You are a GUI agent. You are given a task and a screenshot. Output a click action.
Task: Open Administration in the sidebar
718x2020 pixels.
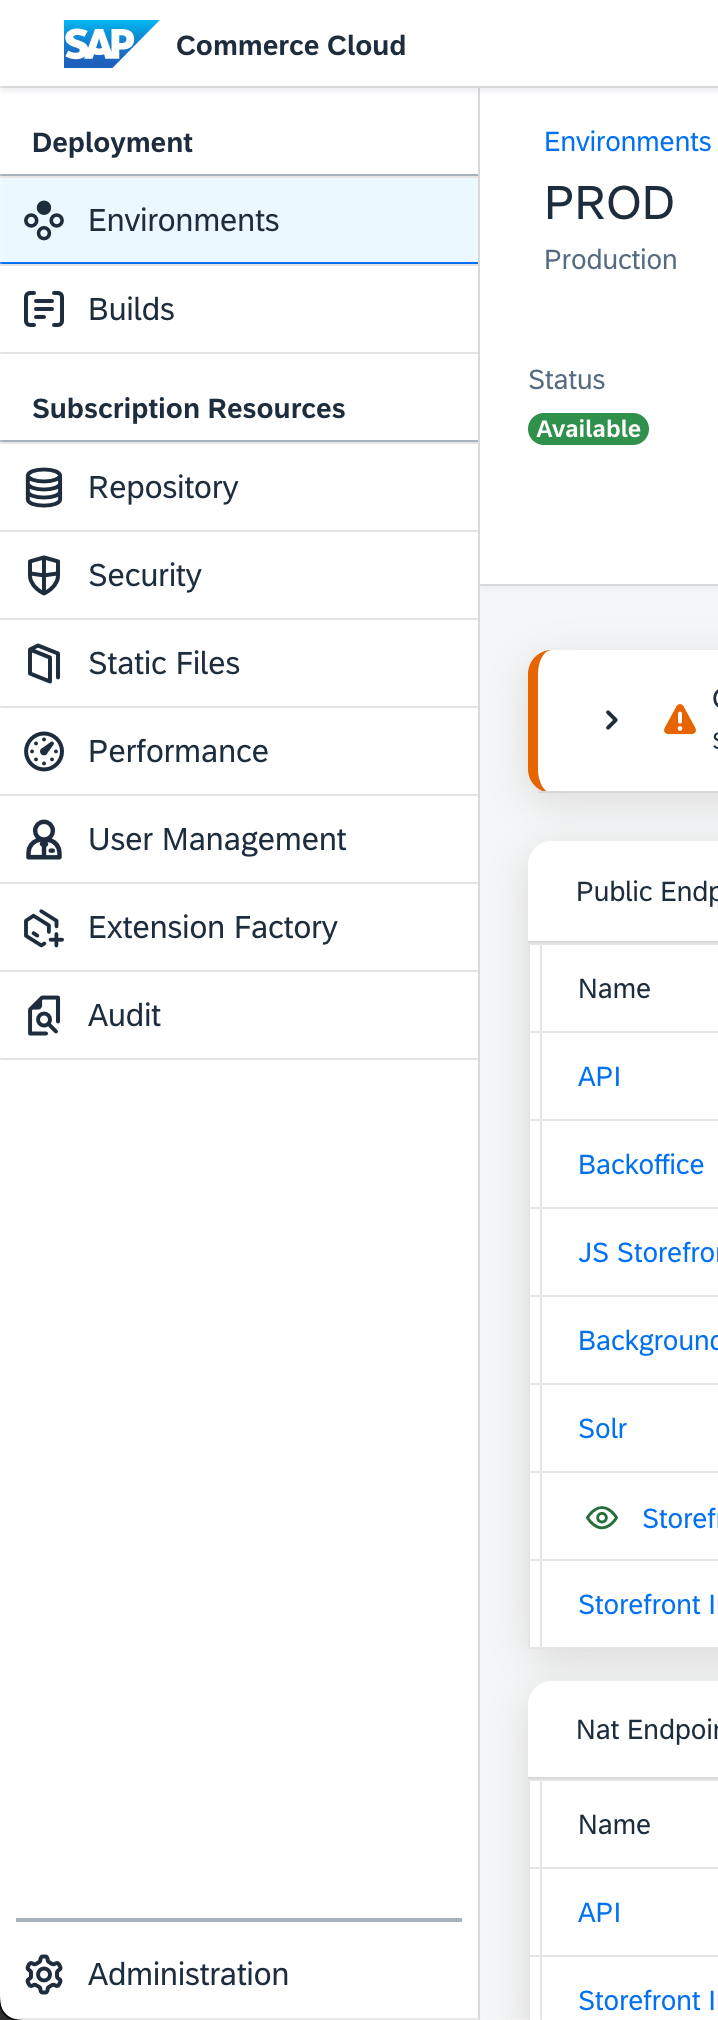tap(239, 1974)
